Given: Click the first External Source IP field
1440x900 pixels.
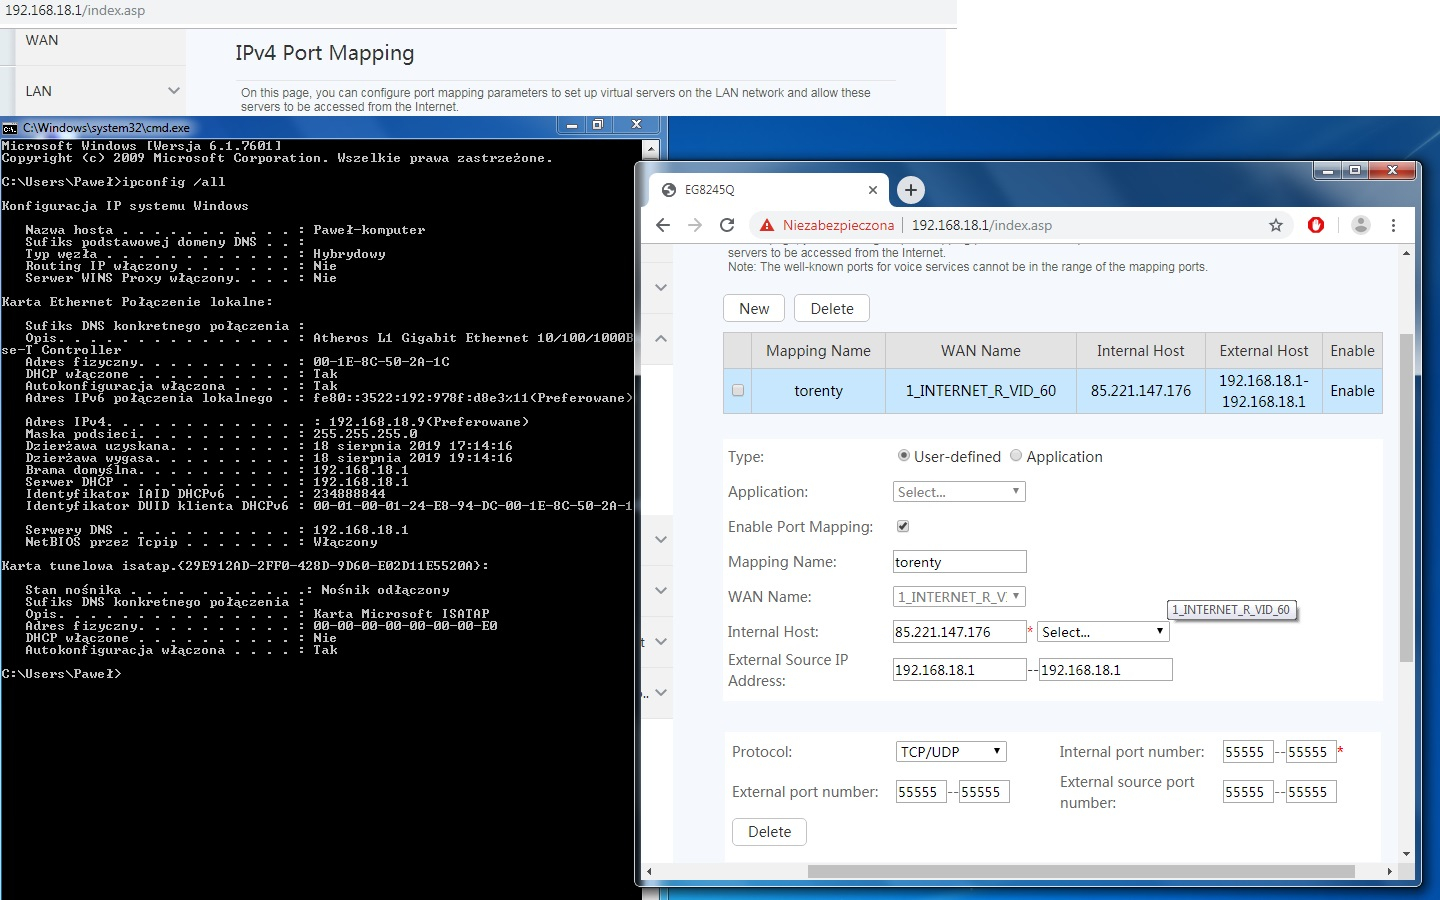Looking at the screenshot, I should pos(959,670).
